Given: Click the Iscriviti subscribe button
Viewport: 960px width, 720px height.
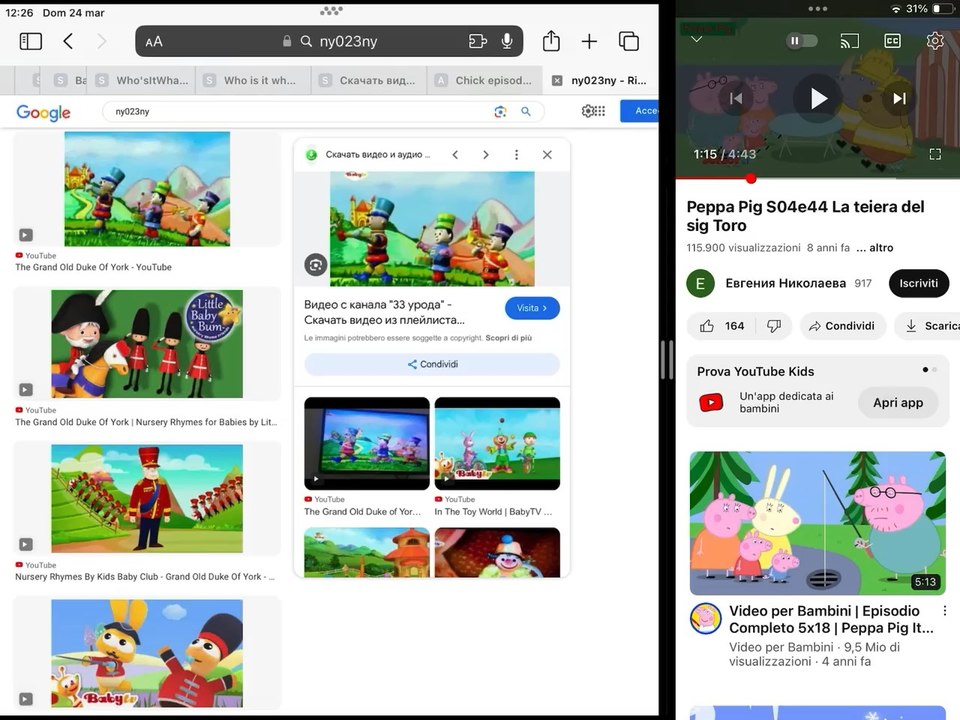Looking at the screenshot, I should point(918,283).
